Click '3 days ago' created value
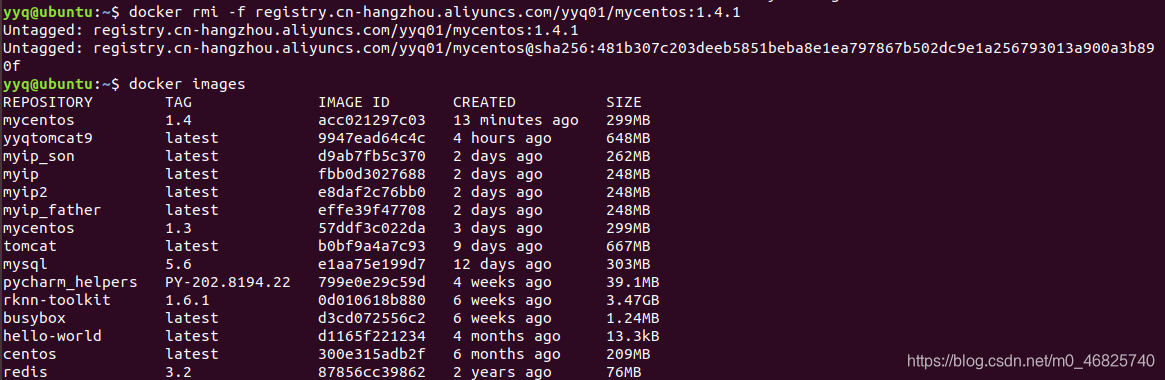The width and height of the screenshot is (1165, 380). [x=497, y=228]
